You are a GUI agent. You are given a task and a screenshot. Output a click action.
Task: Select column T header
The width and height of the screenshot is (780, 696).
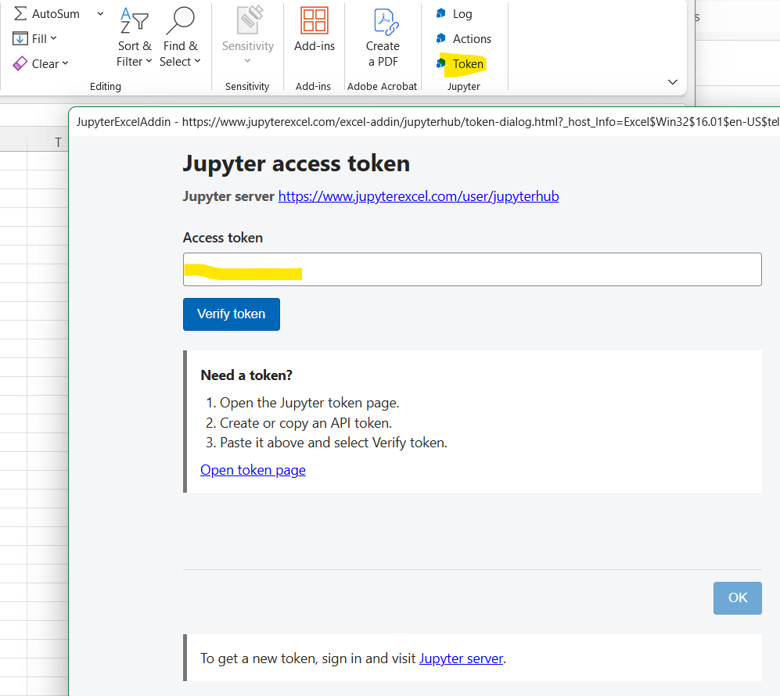(x=58, y=143)
